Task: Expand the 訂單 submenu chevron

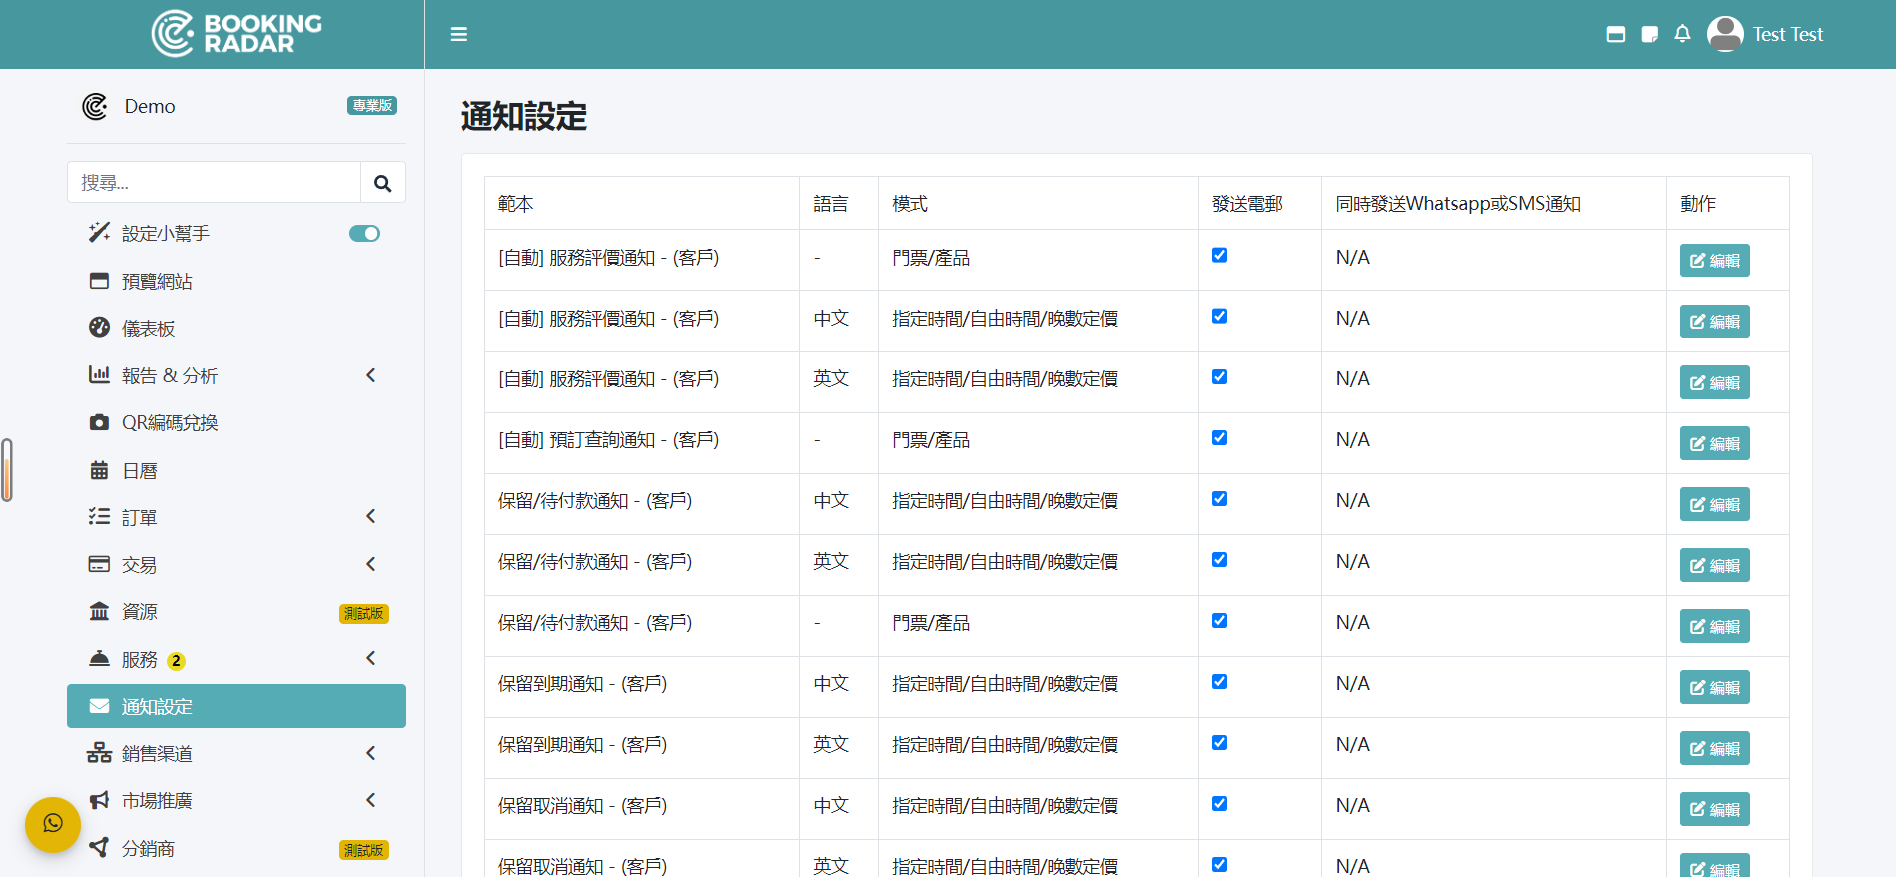Action: tap(371, 517)
